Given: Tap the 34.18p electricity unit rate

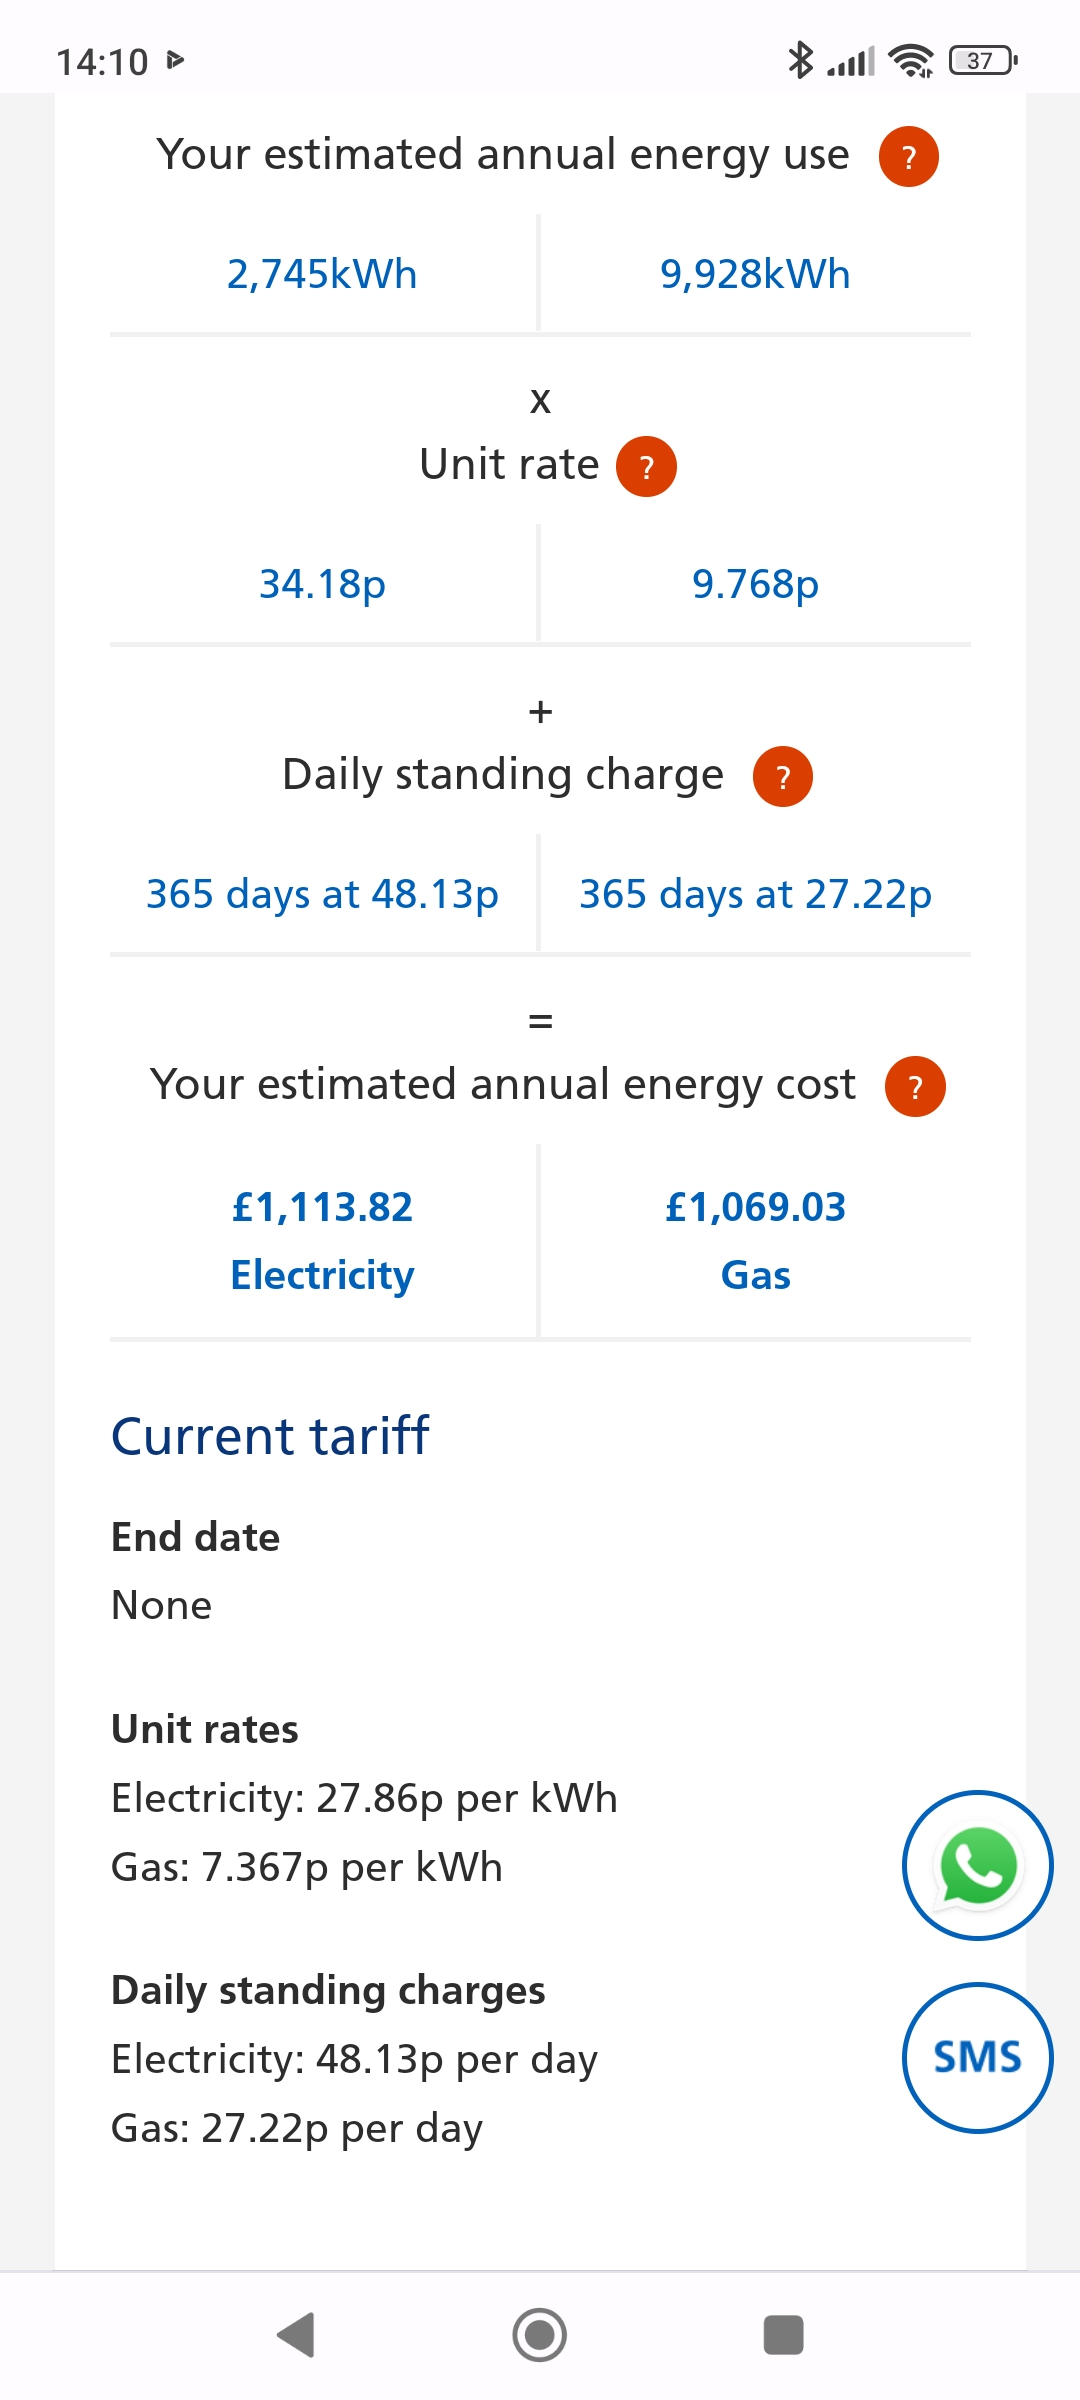Looking at the screenshot, I should [322, 584].
